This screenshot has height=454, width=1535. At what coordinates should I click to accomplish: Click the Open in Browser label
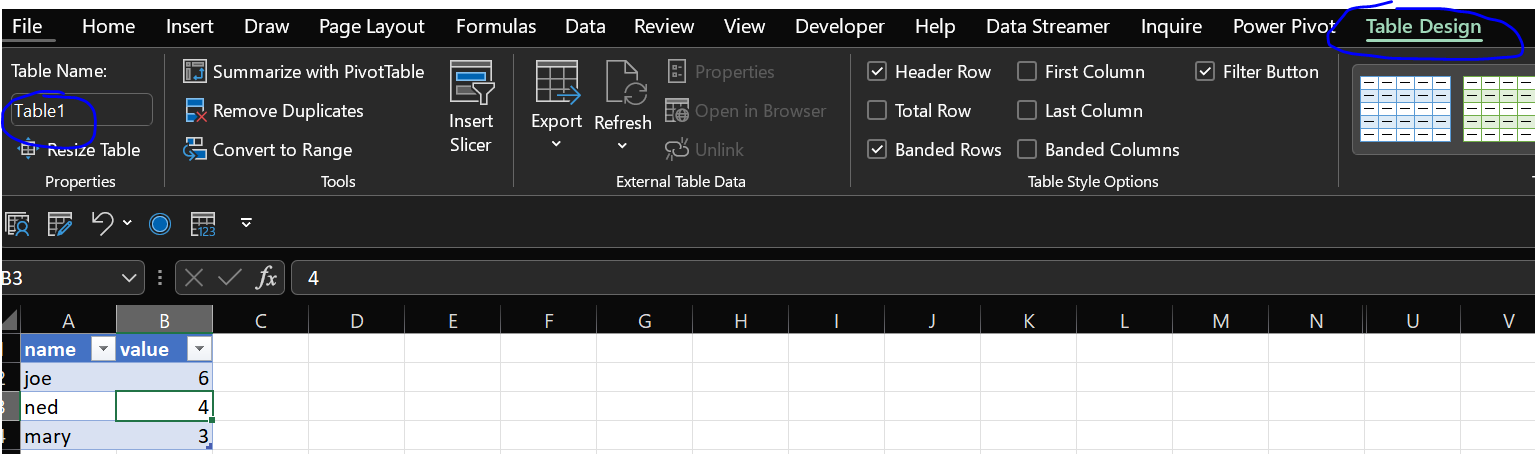[x=761, y=111]
